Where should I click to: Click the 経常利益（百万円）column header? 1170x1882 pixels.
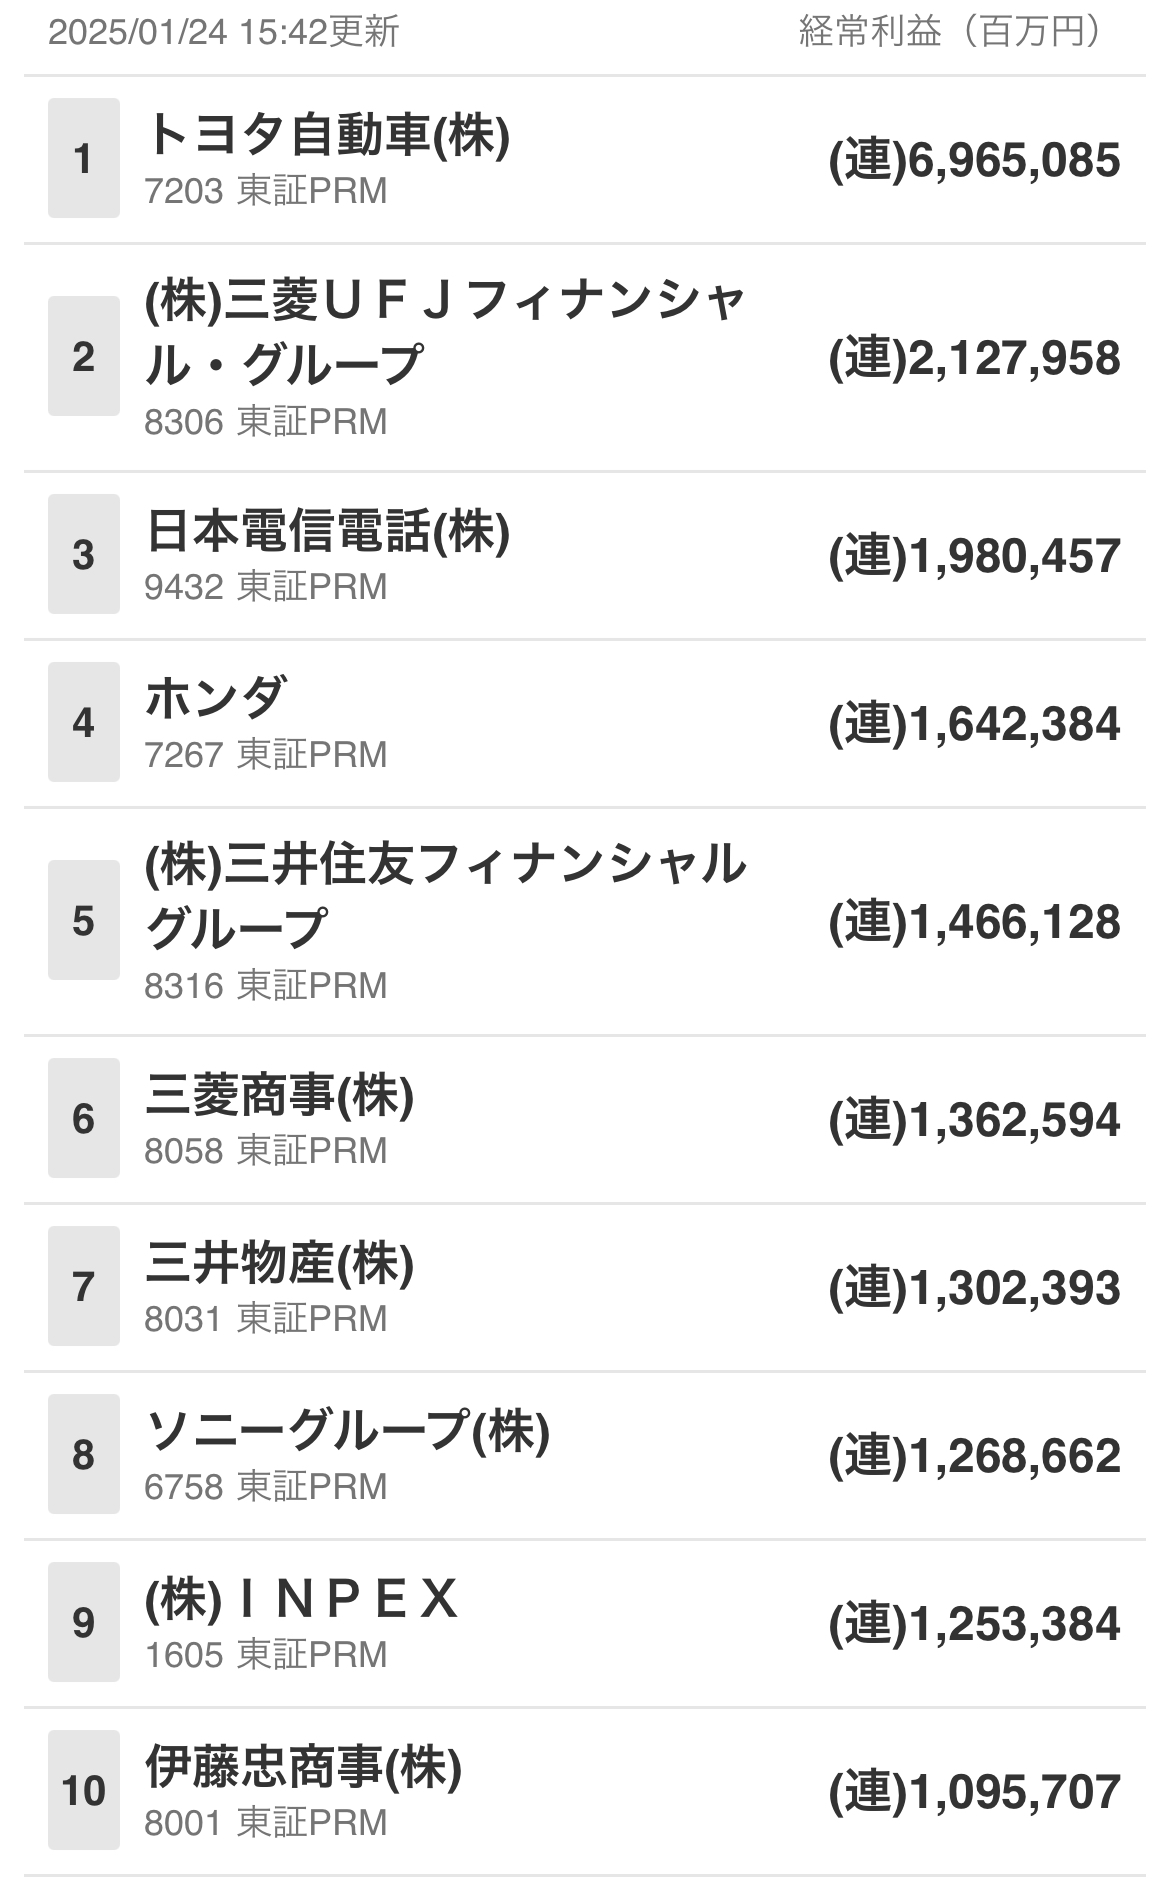[950, 32]
